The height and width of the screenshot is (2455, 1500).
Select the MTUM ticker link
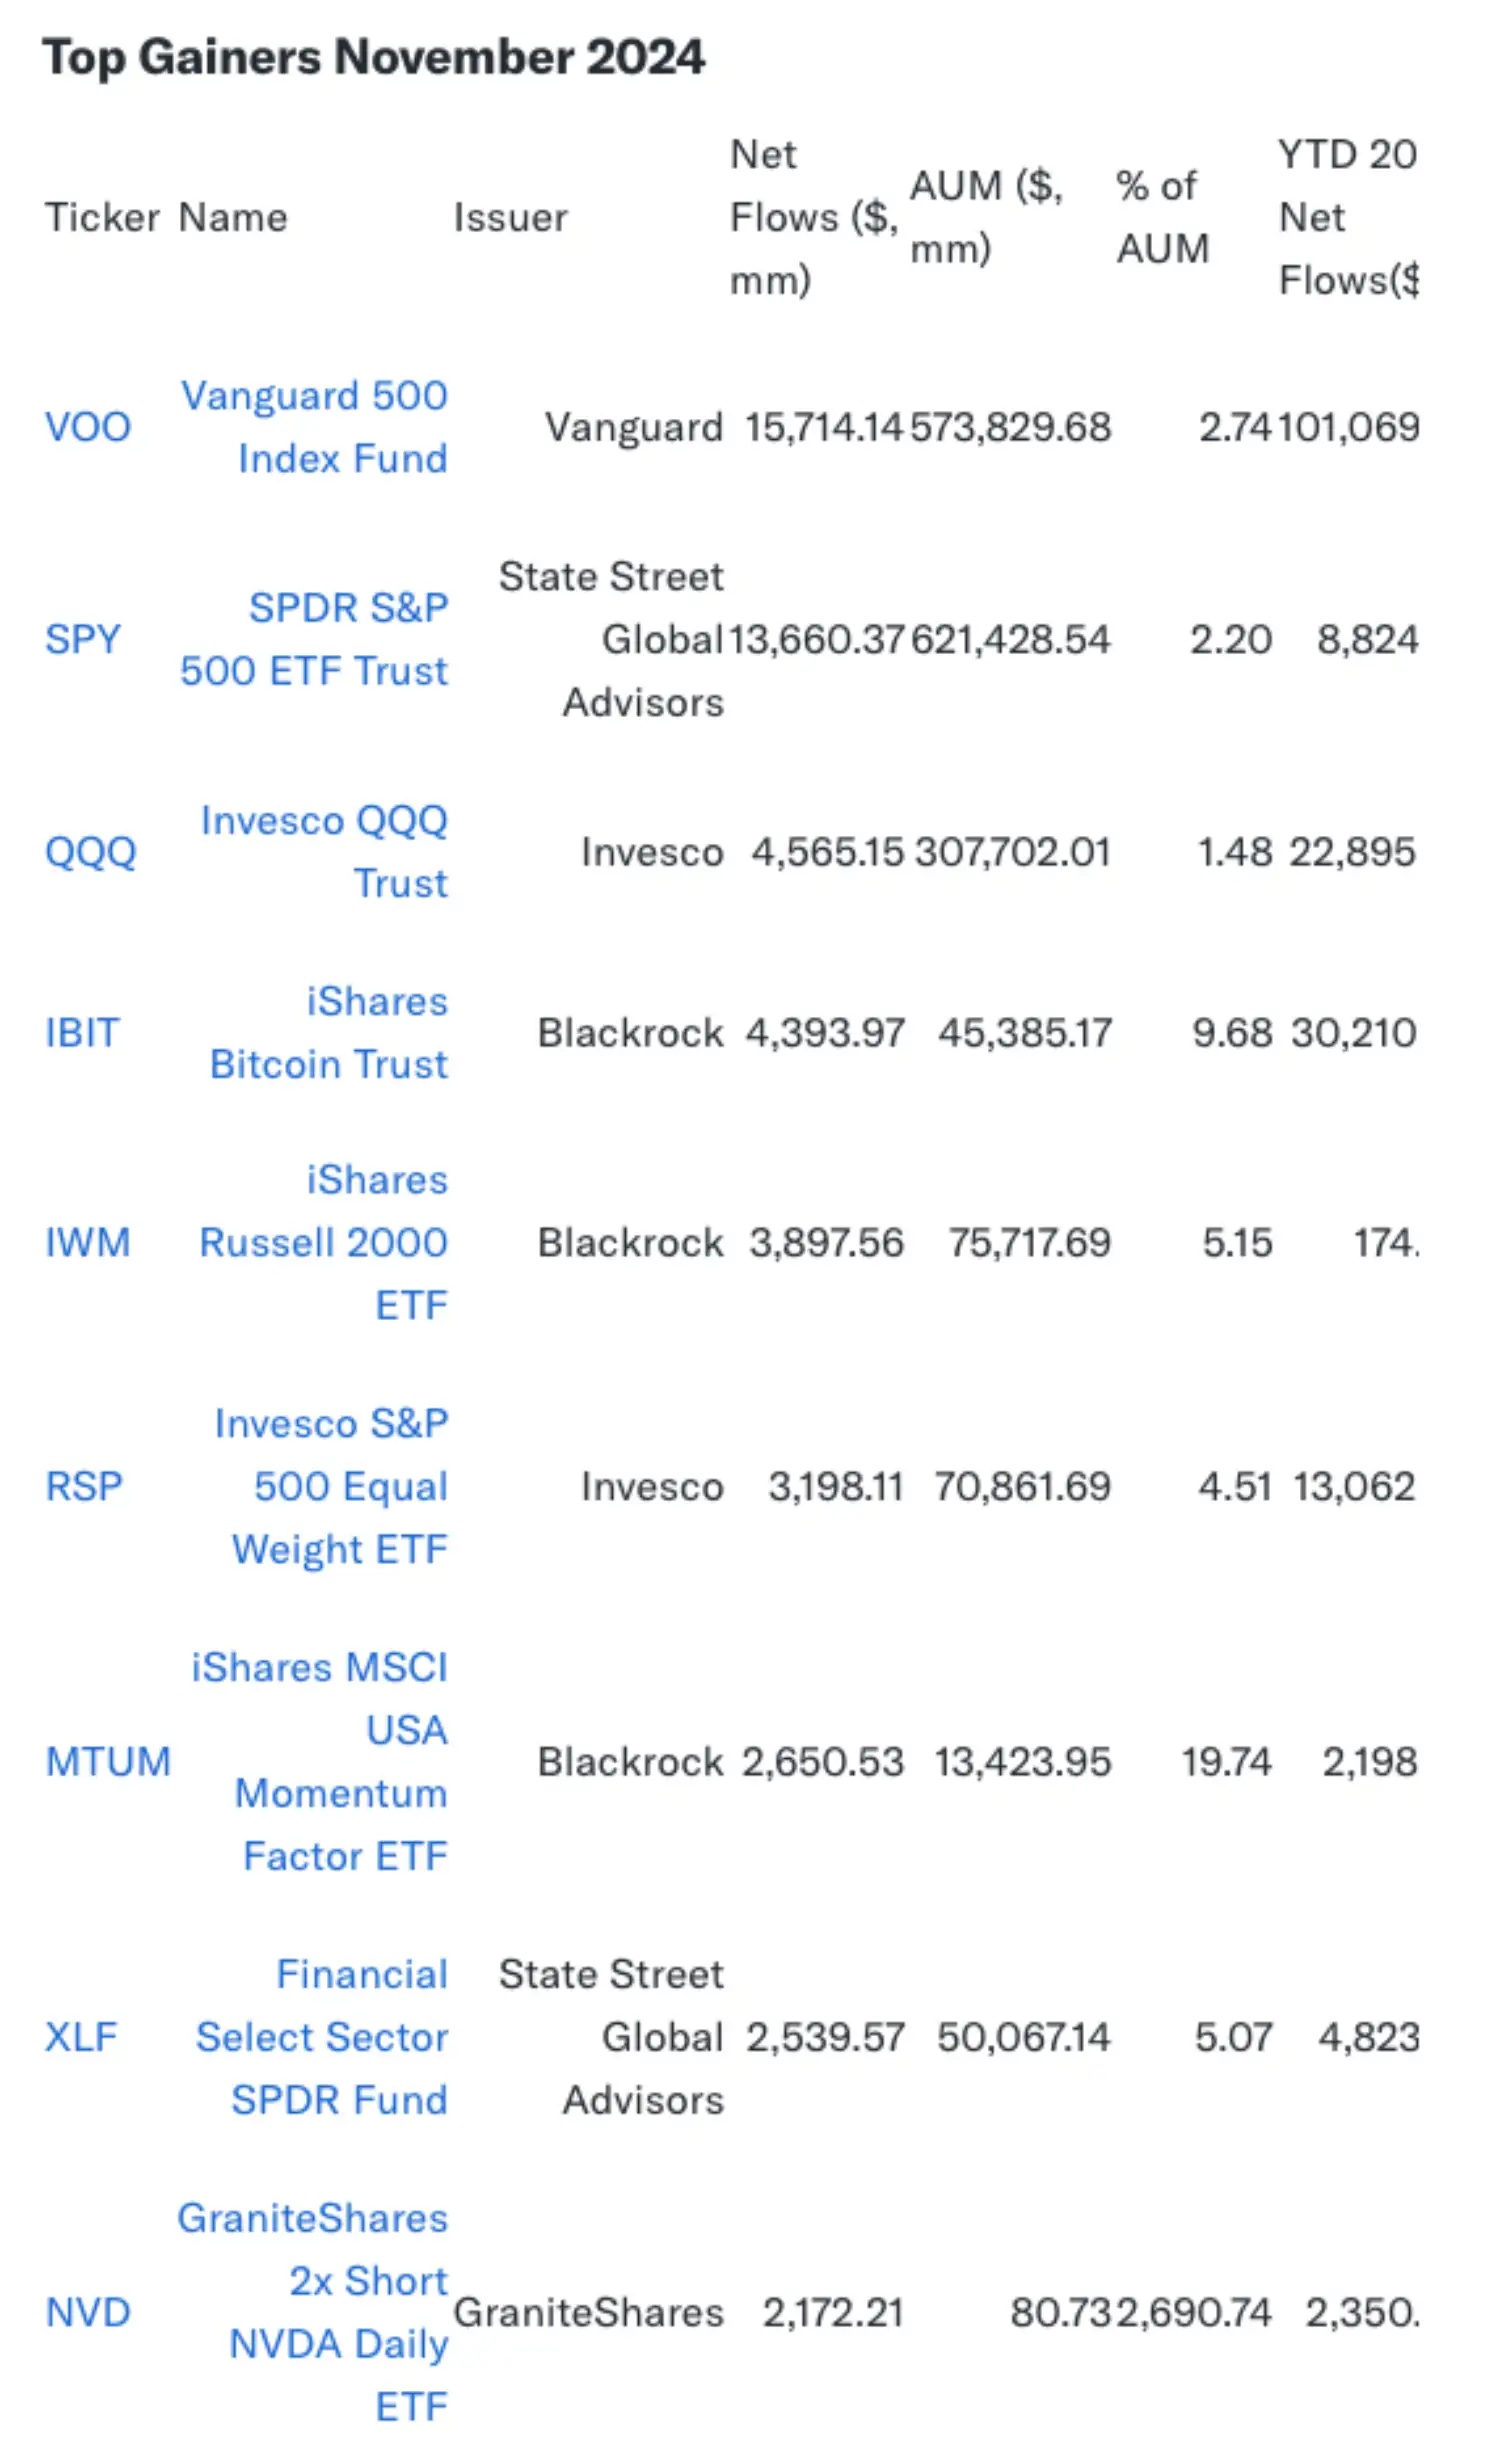[108, 1761]
